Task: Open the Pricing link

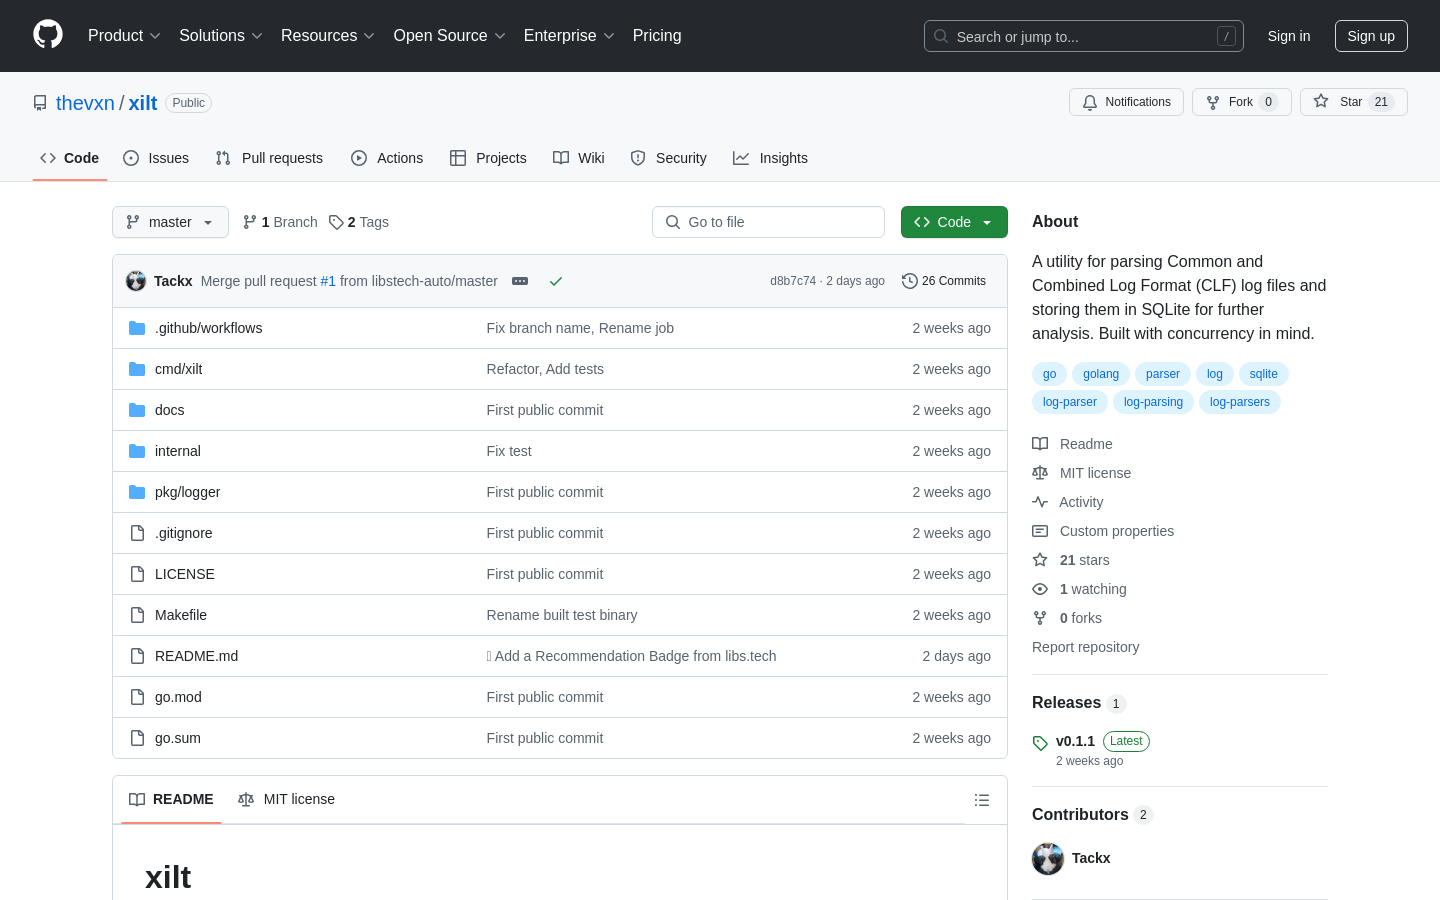Action: pos(657,36)
